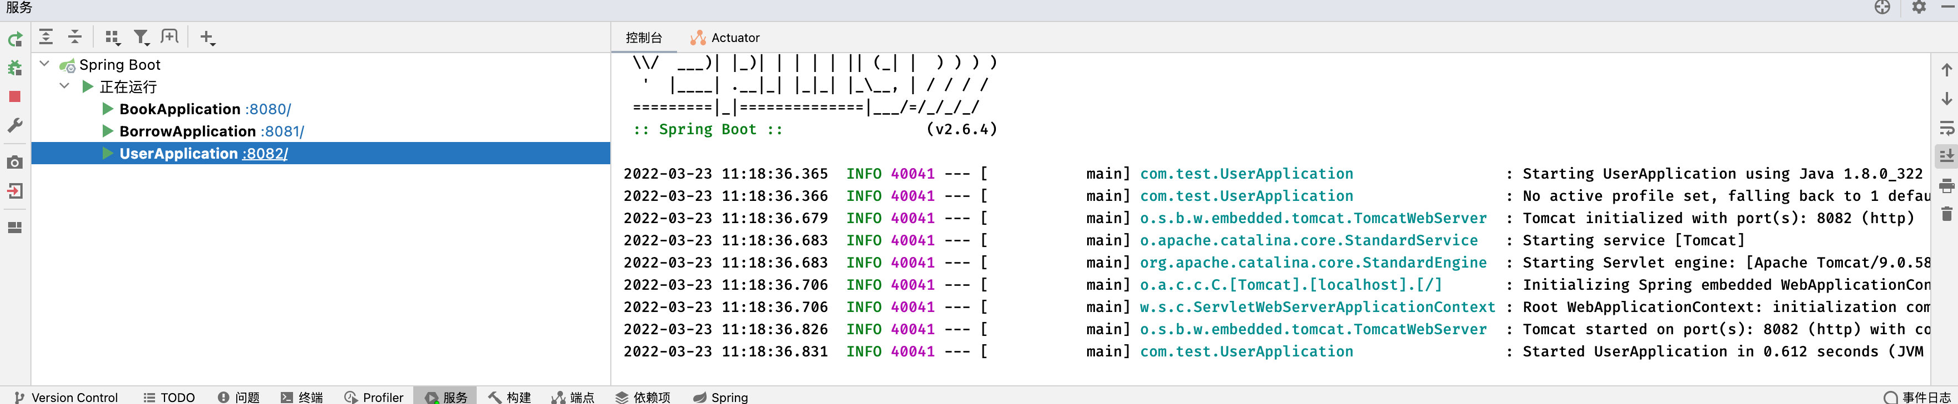The image size is (1958, 404).
Task: Toggle scroll to end of console
Action: pos(1947,156)
